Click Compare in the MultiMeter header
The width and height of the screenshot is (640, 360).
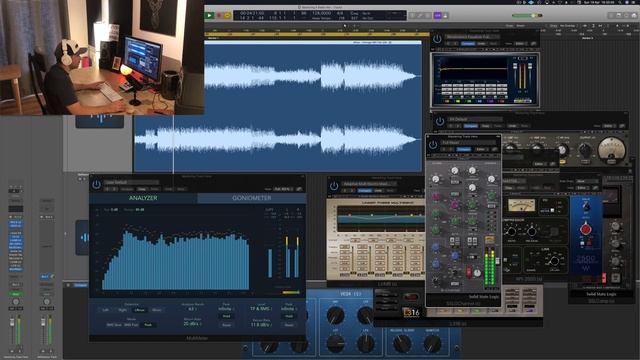127,189
